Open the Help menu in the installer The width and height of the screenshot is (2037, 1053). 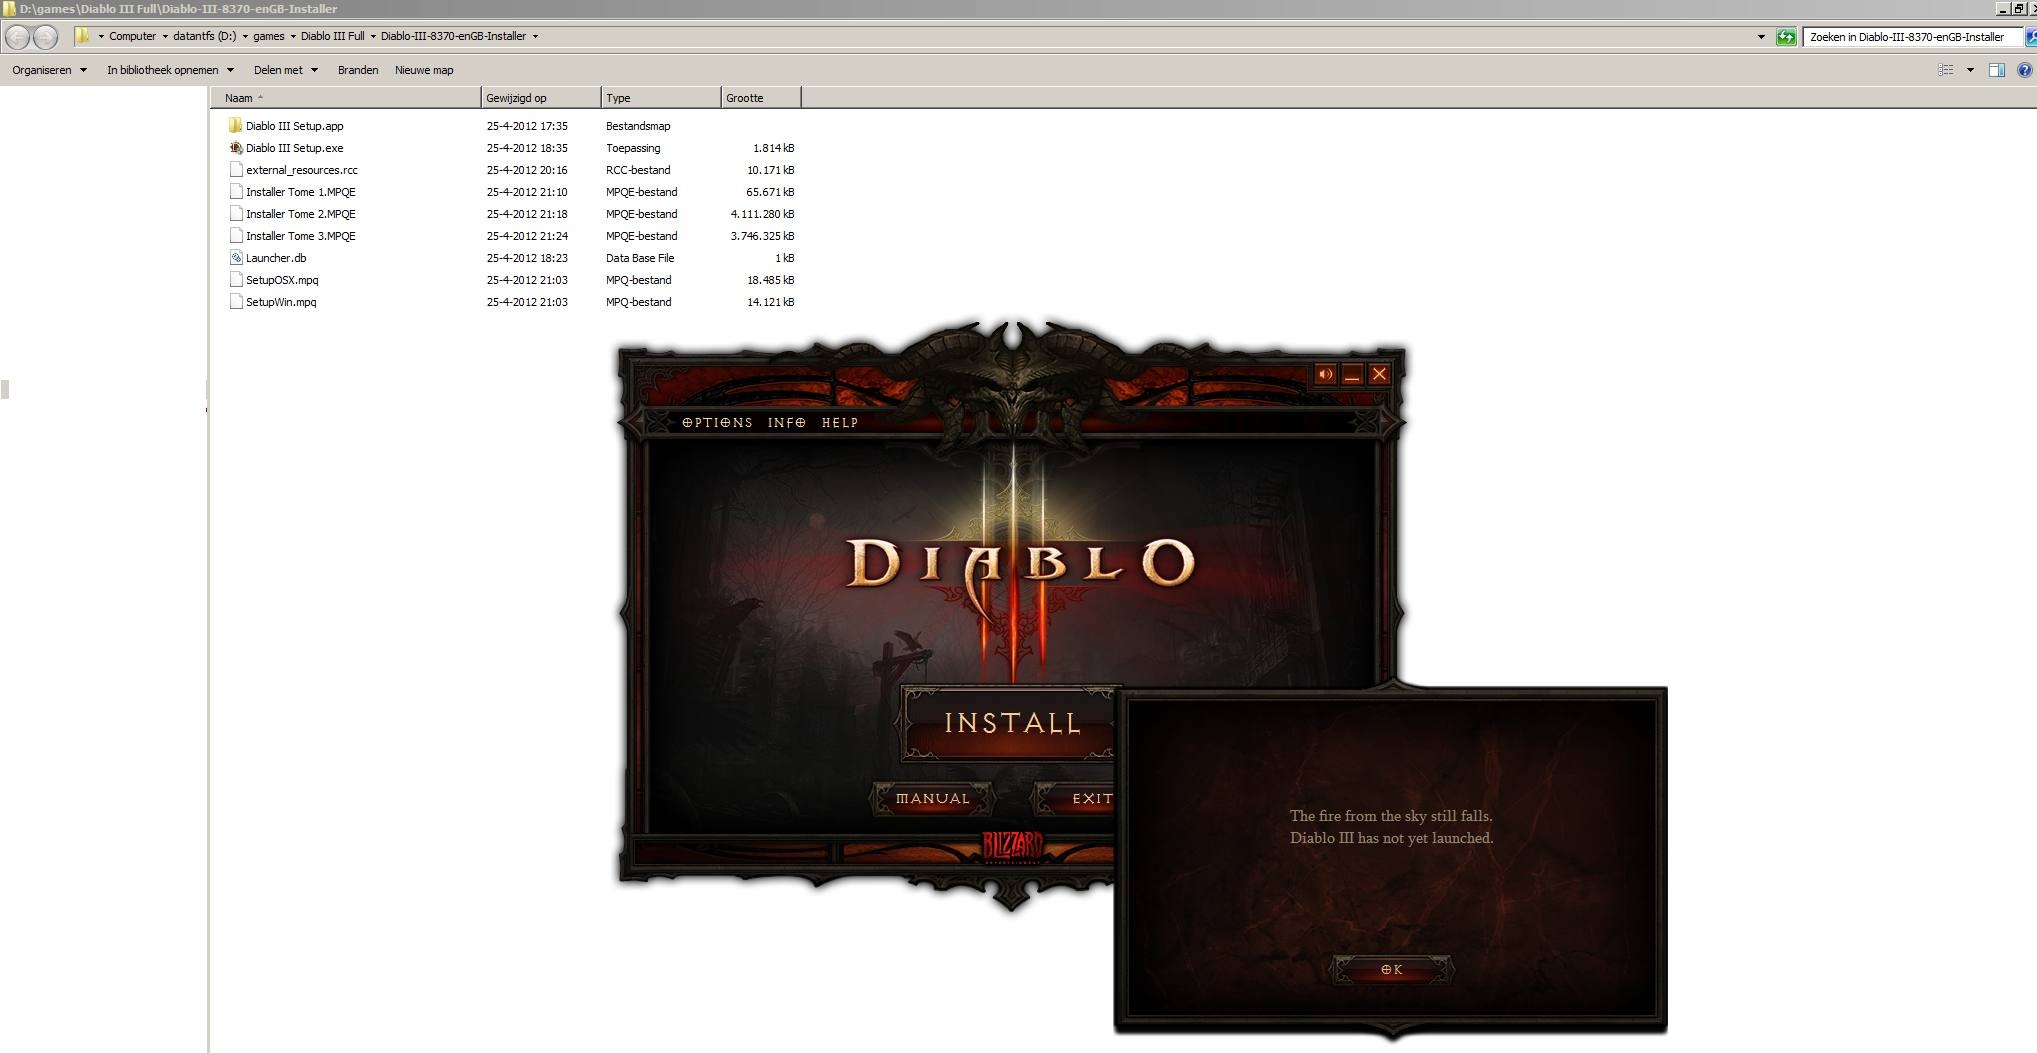(x=840, y=423)
